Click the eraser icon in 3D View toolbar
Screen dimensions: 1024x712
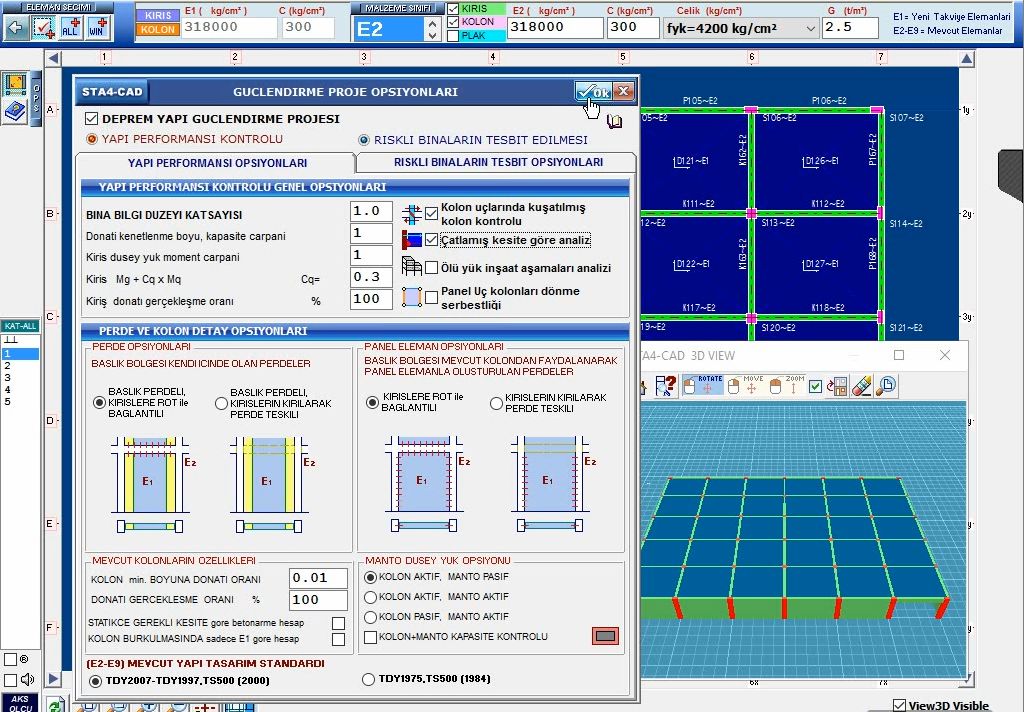click(x=861, y=386)
